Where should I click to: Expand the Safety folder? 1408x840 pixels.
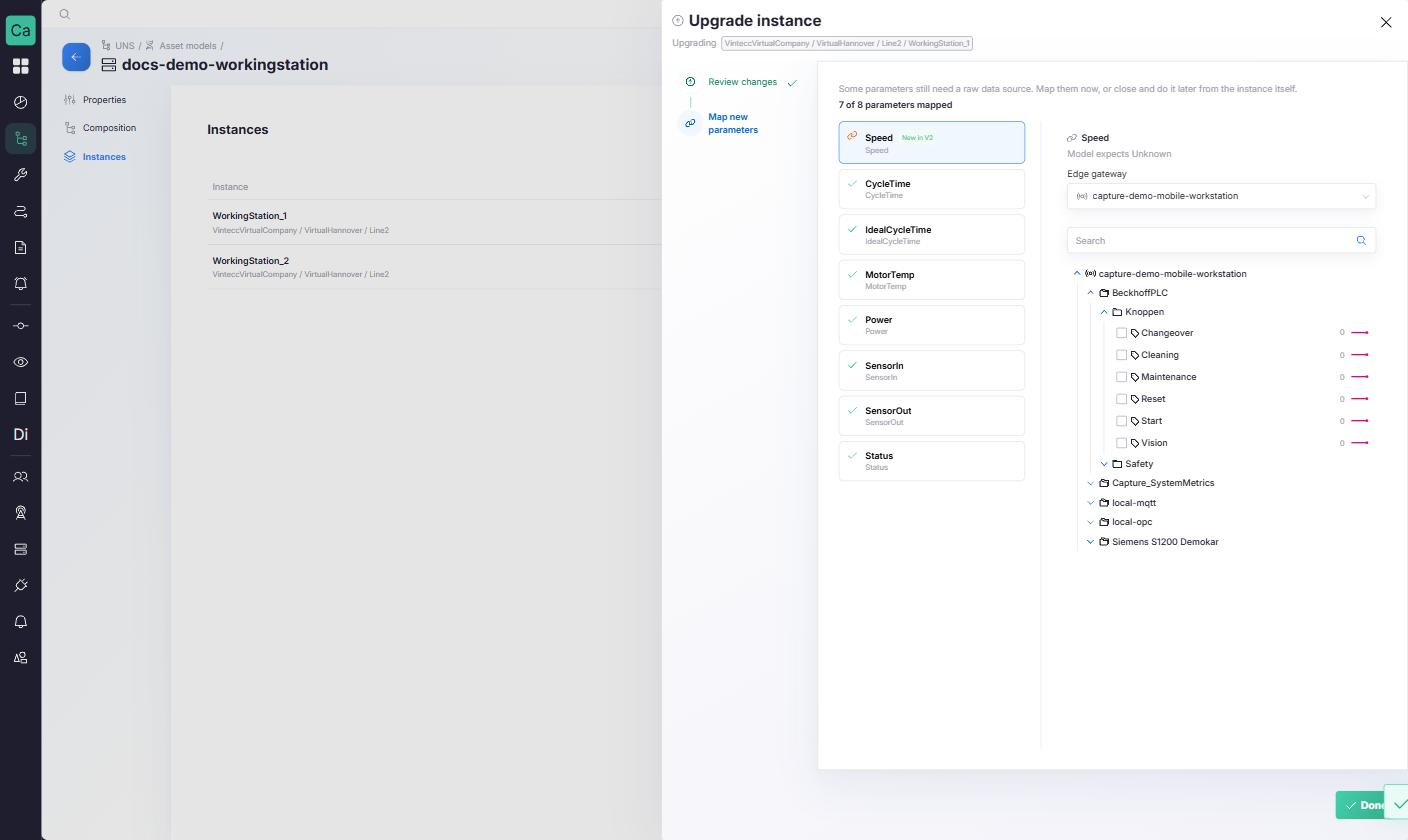[x=1104, y=464]
